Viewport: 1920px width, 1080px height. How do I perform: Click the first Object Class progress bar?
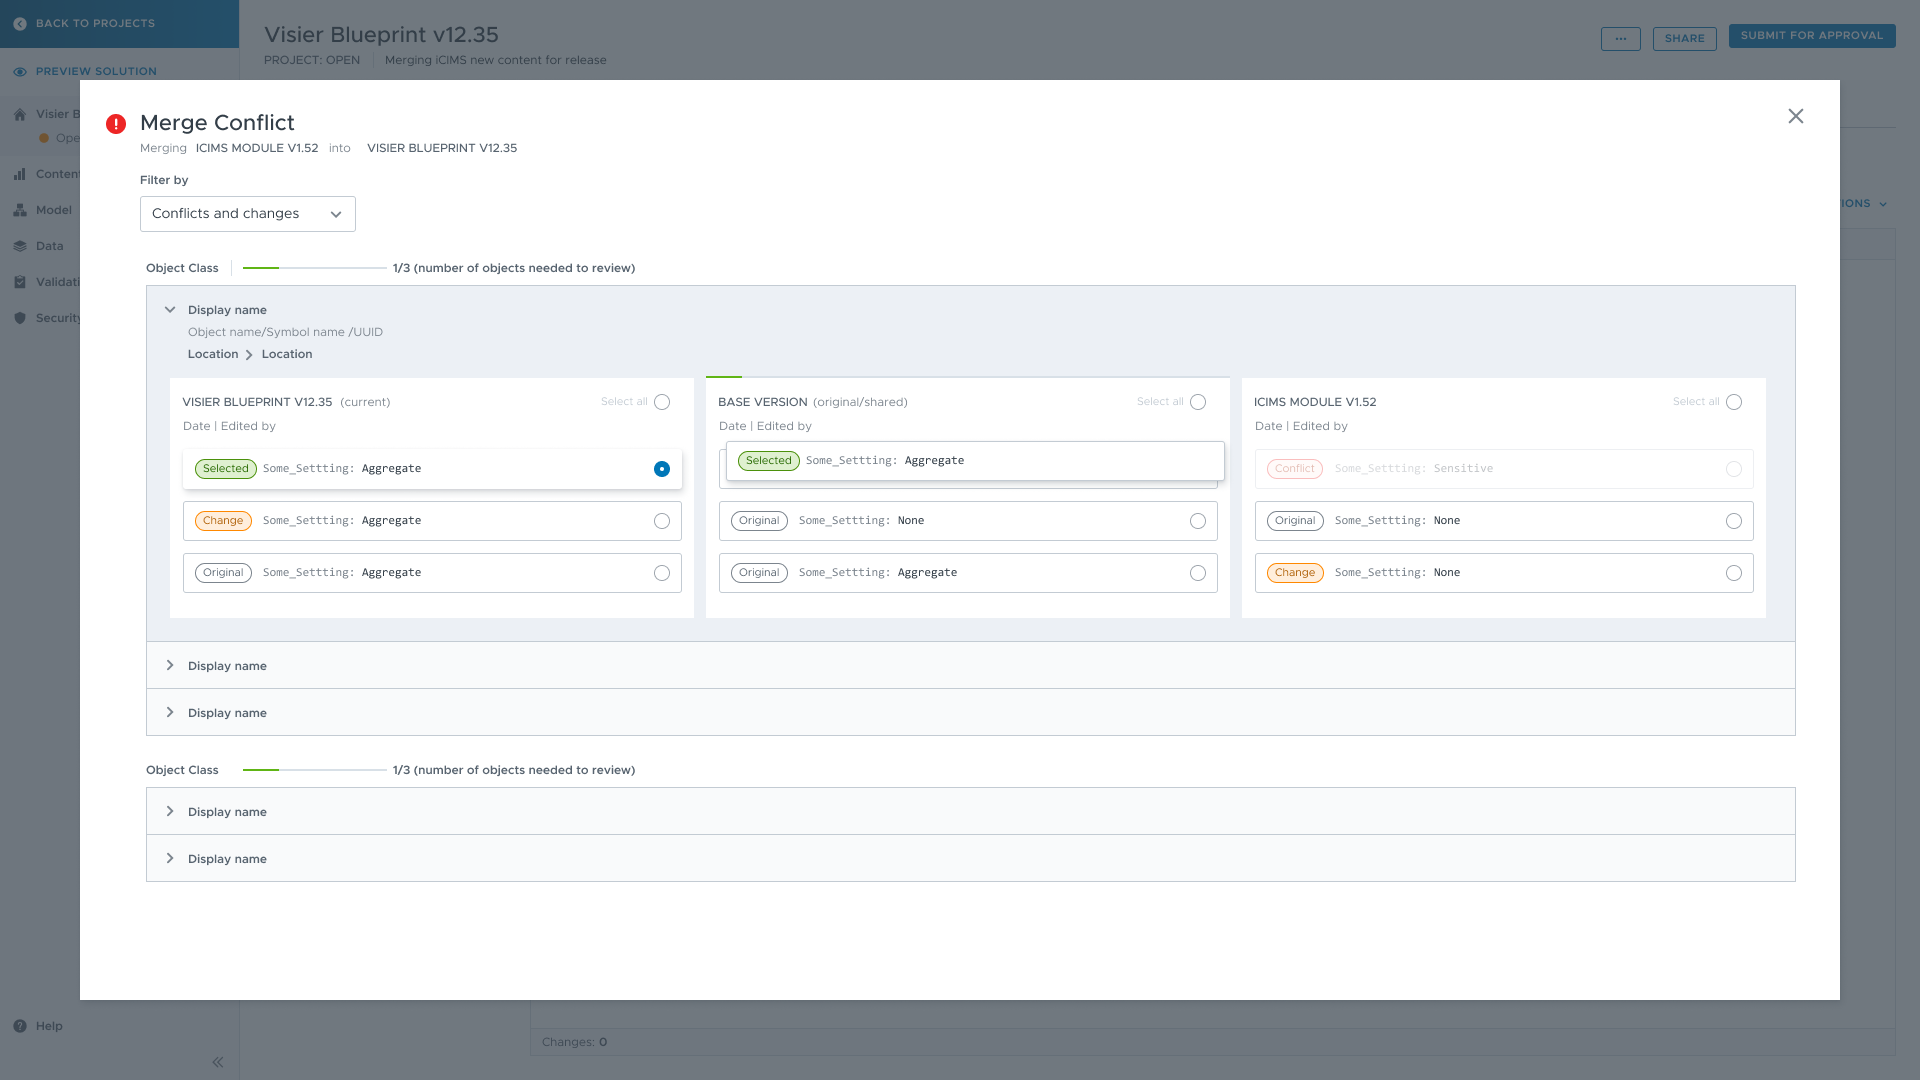[314, 268]
